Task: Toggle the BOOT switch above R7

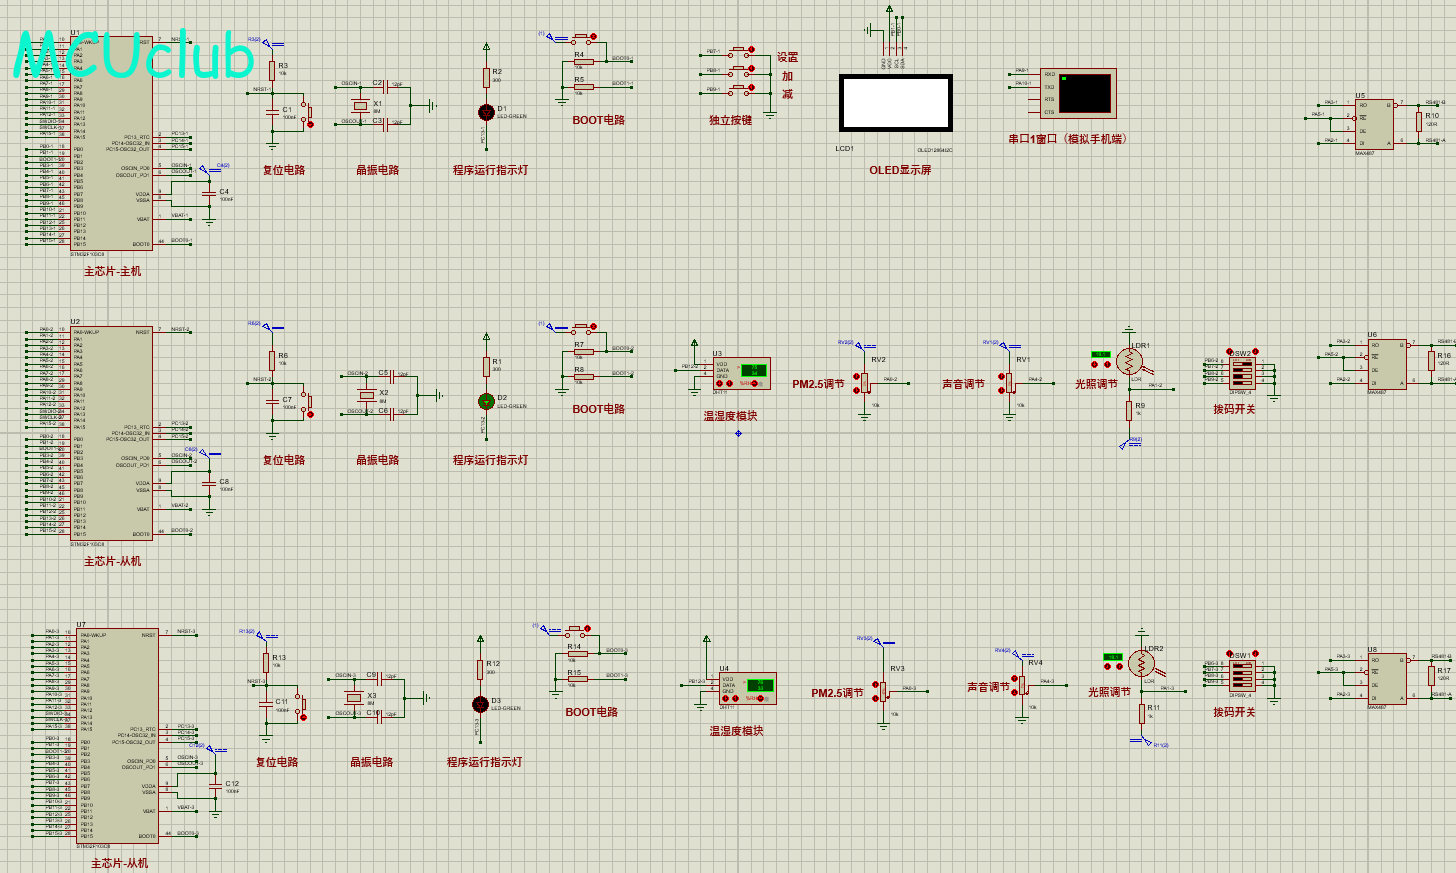Action: tap(583, 328)
